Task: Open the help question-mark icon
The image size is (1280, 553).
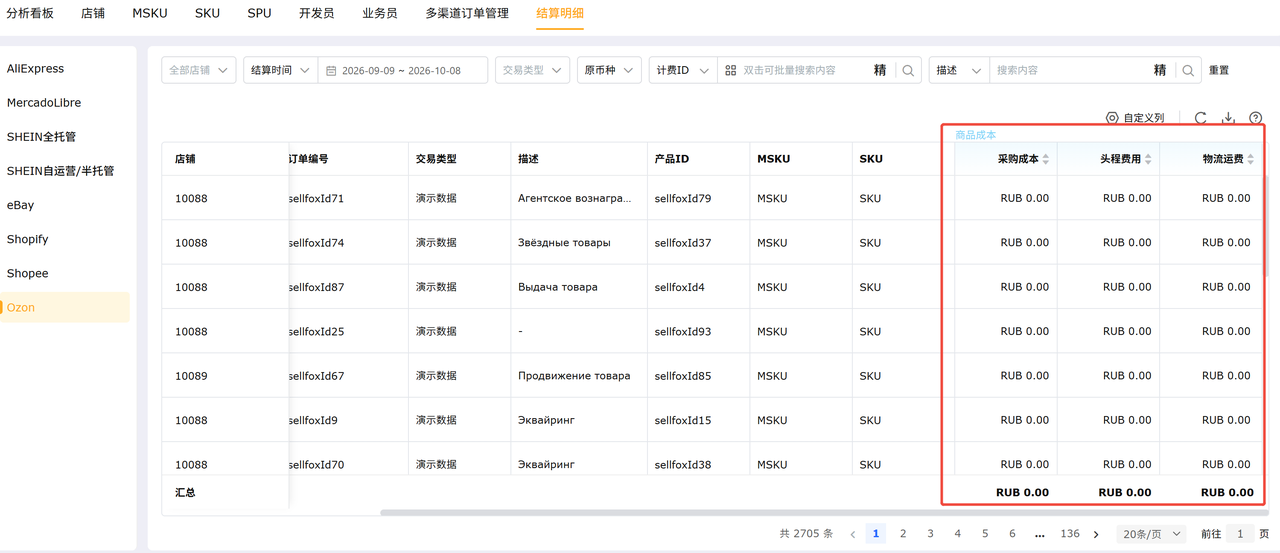Action: (1256, 118)
